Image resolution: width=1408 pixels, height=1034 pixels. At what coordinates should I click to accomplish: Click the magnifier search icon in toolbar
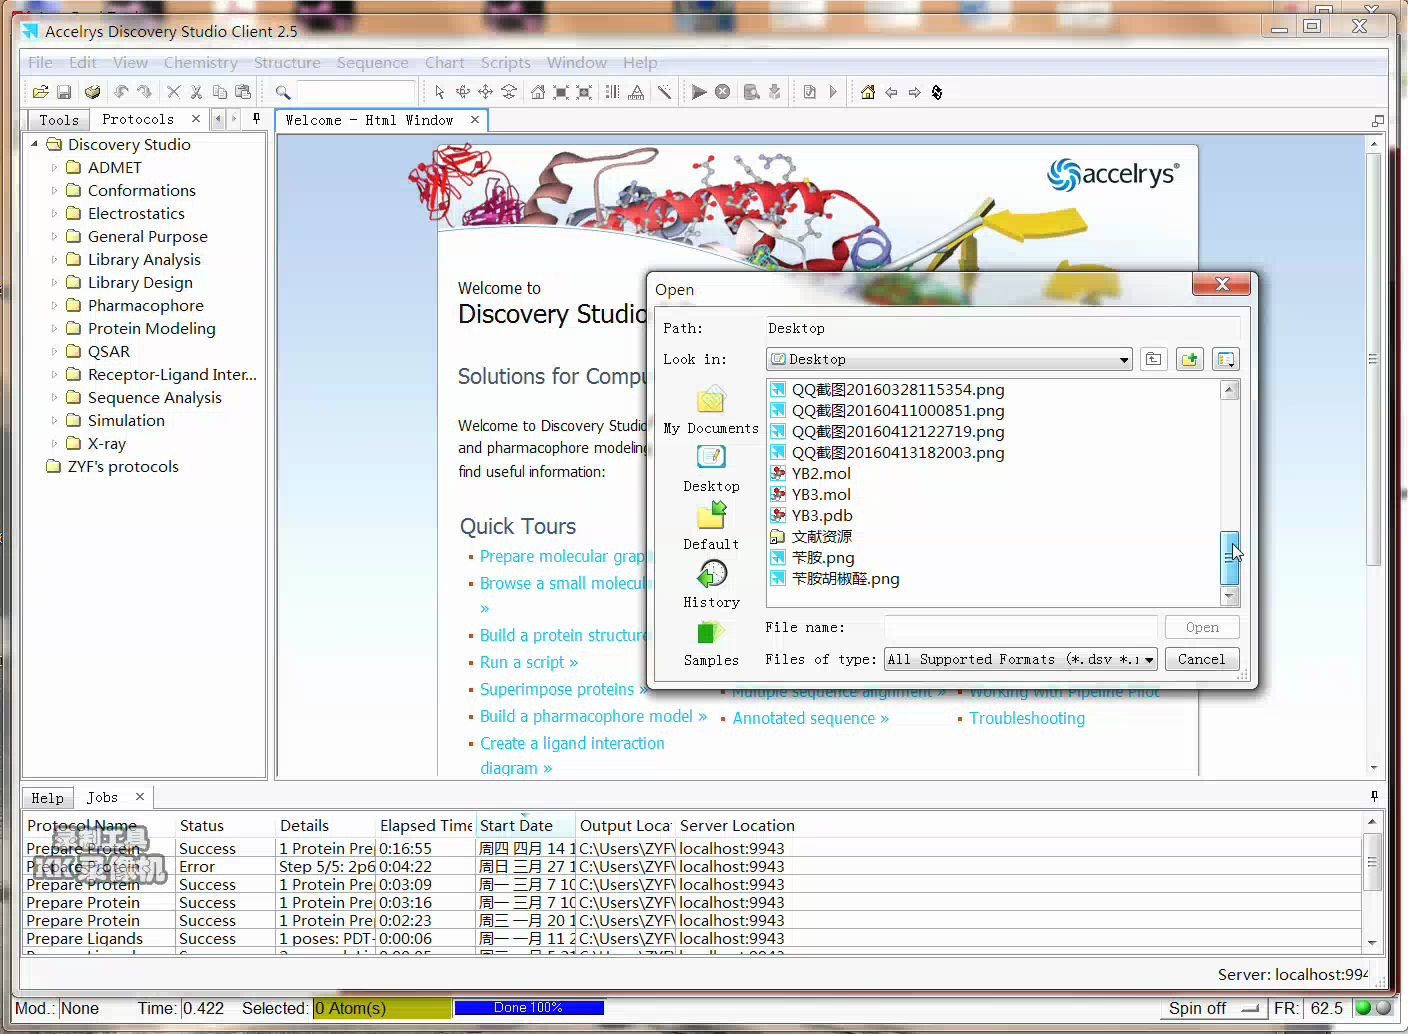[x=283, y=92]
